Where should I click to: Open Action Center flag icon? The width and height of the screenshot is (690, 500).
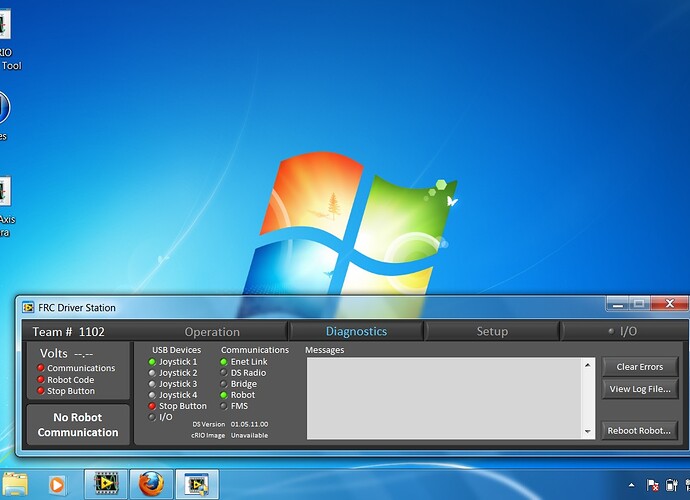click(652, 485)
